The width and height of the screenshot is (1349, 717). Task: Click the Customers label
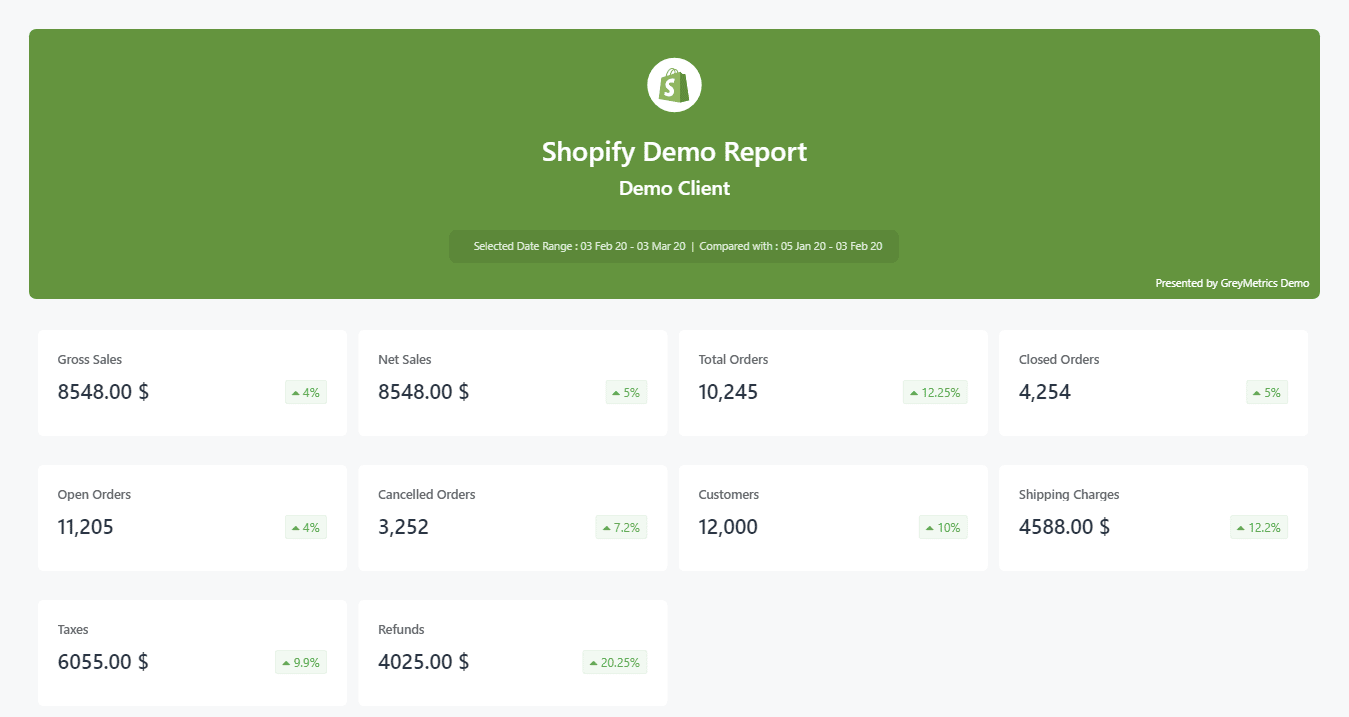(x=728, y=494)
